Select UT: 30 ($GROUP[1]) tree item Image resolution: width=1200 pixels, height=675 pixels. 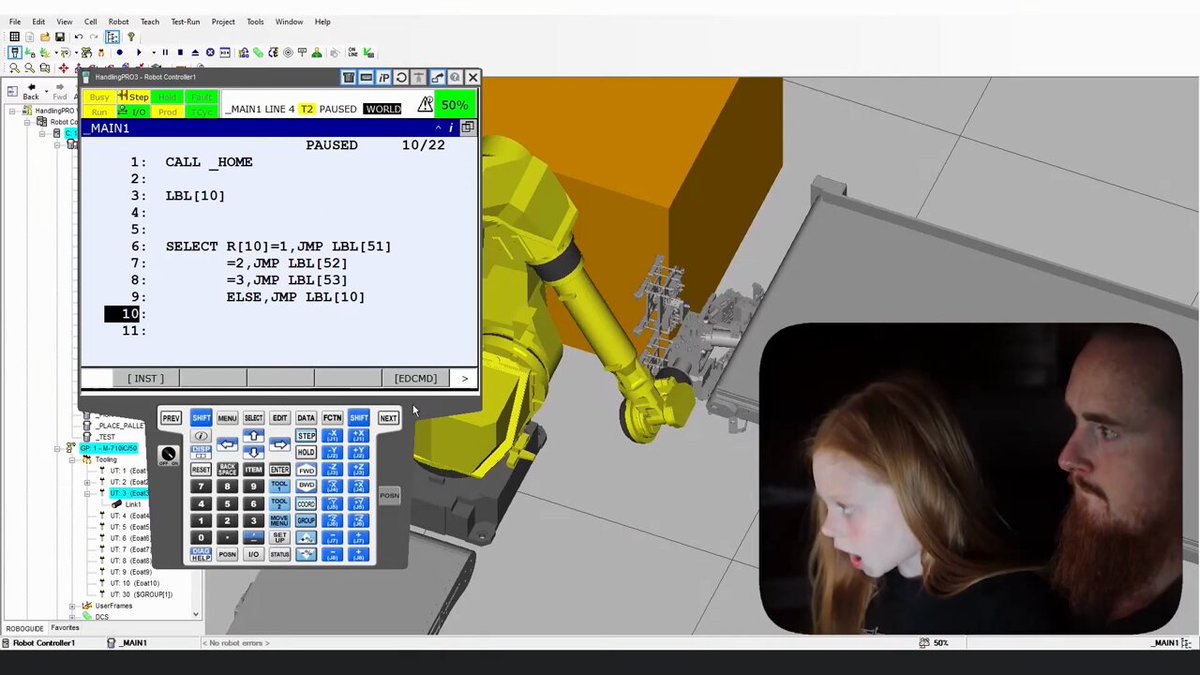click(x=141, y=595)
